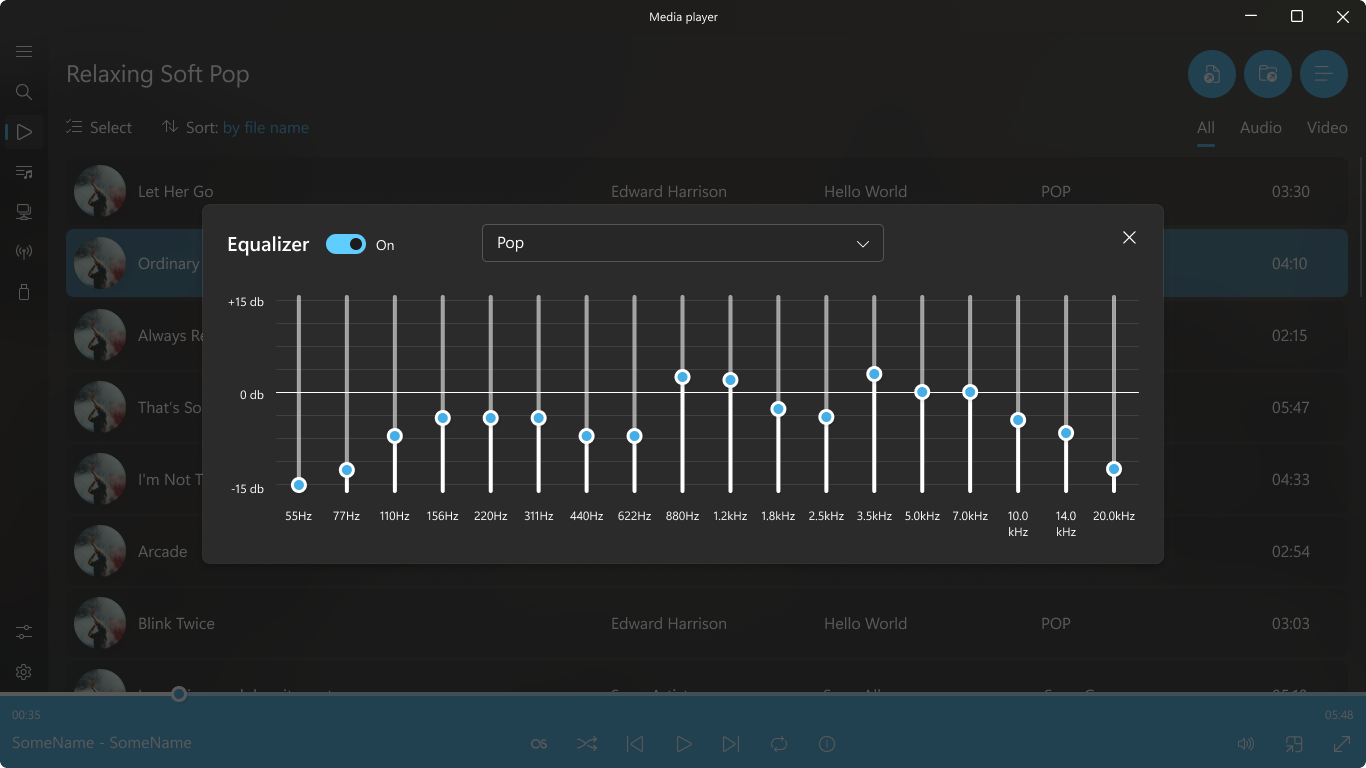Open the Search sidebar icon

(x=24, y=92)
